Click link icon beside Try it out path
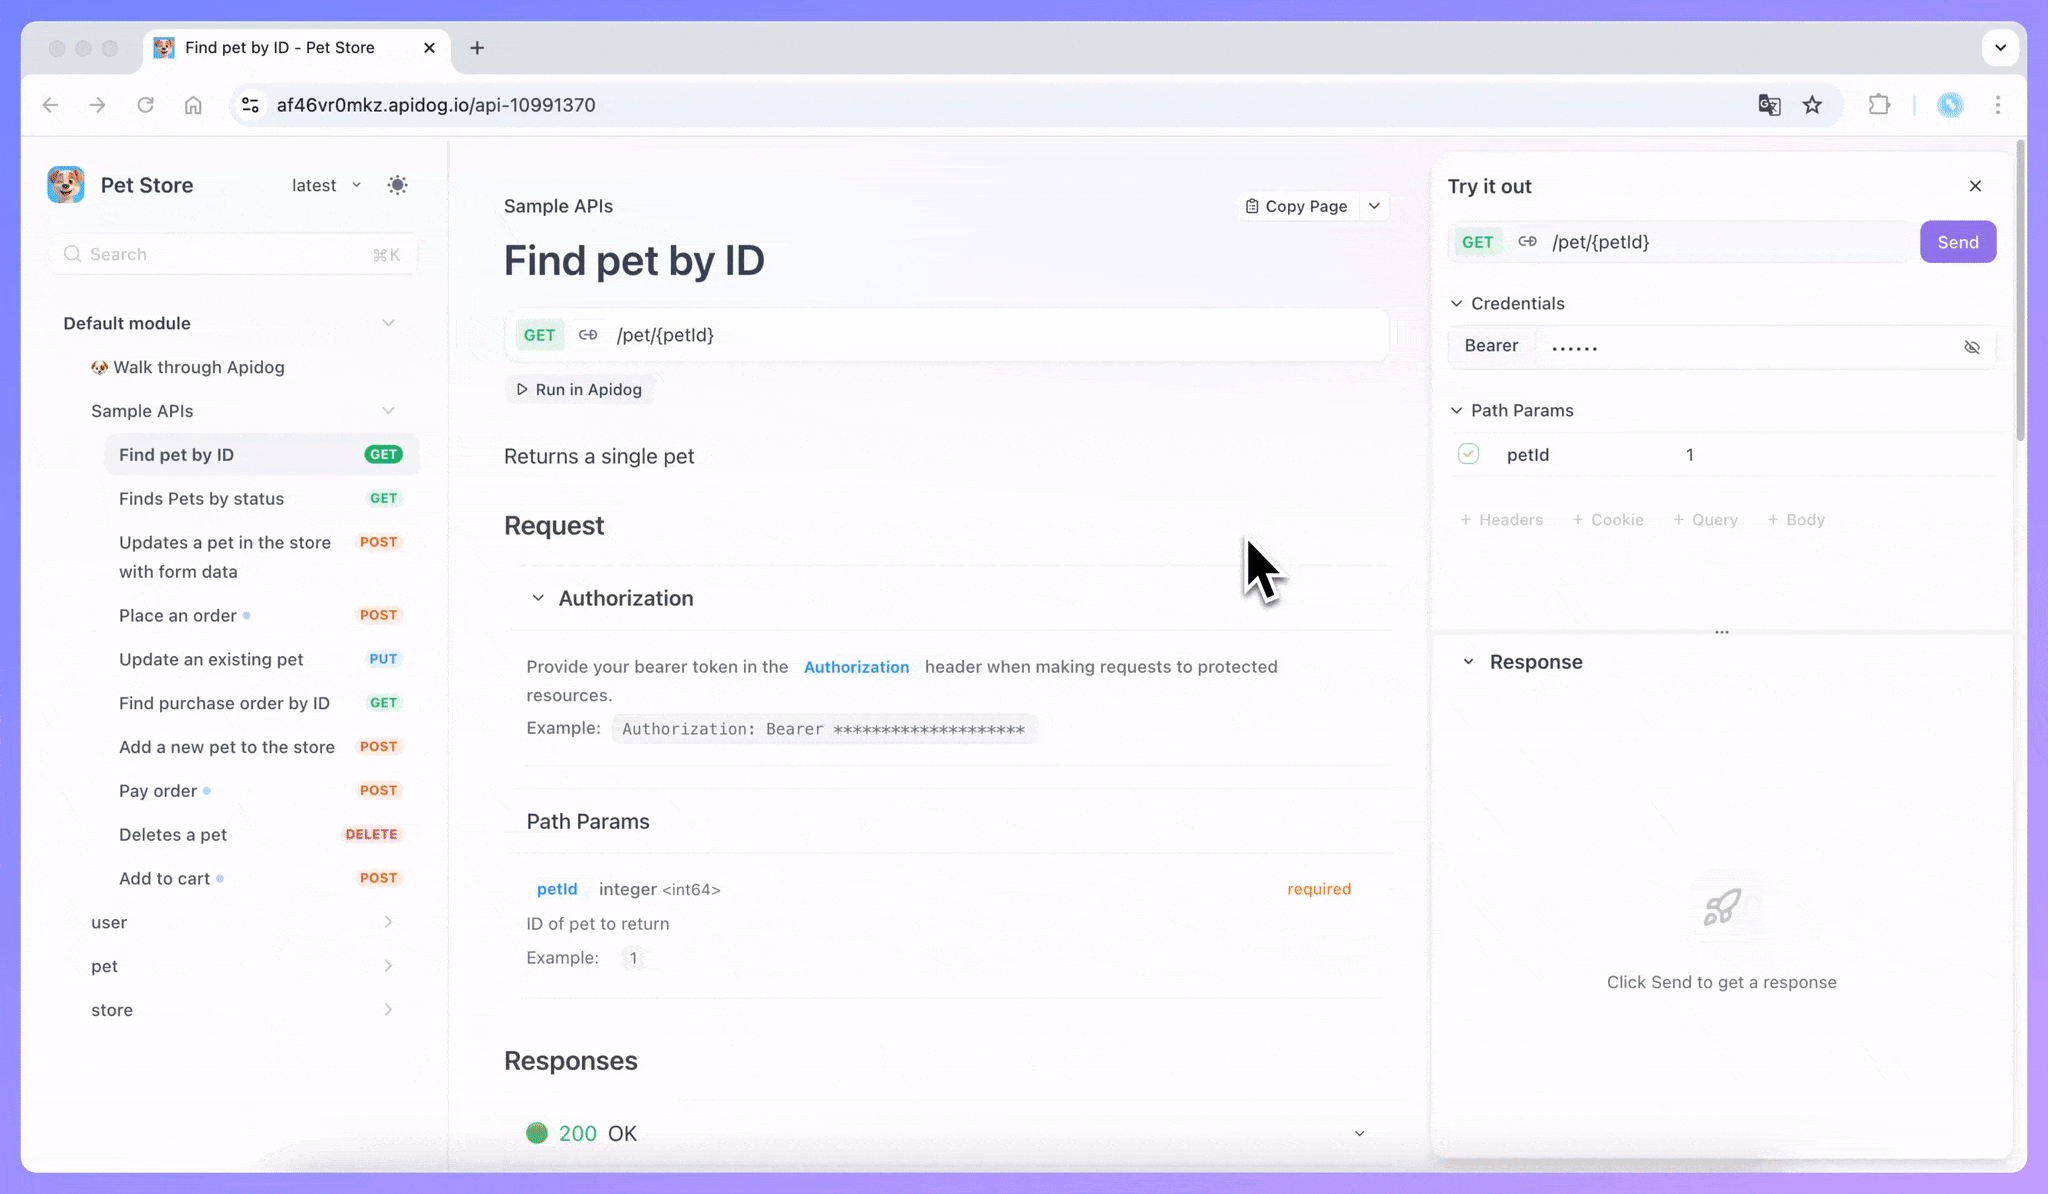Image resolution: width=2048 pixels, height=1194 pixels. click(x=1527, y=242)
